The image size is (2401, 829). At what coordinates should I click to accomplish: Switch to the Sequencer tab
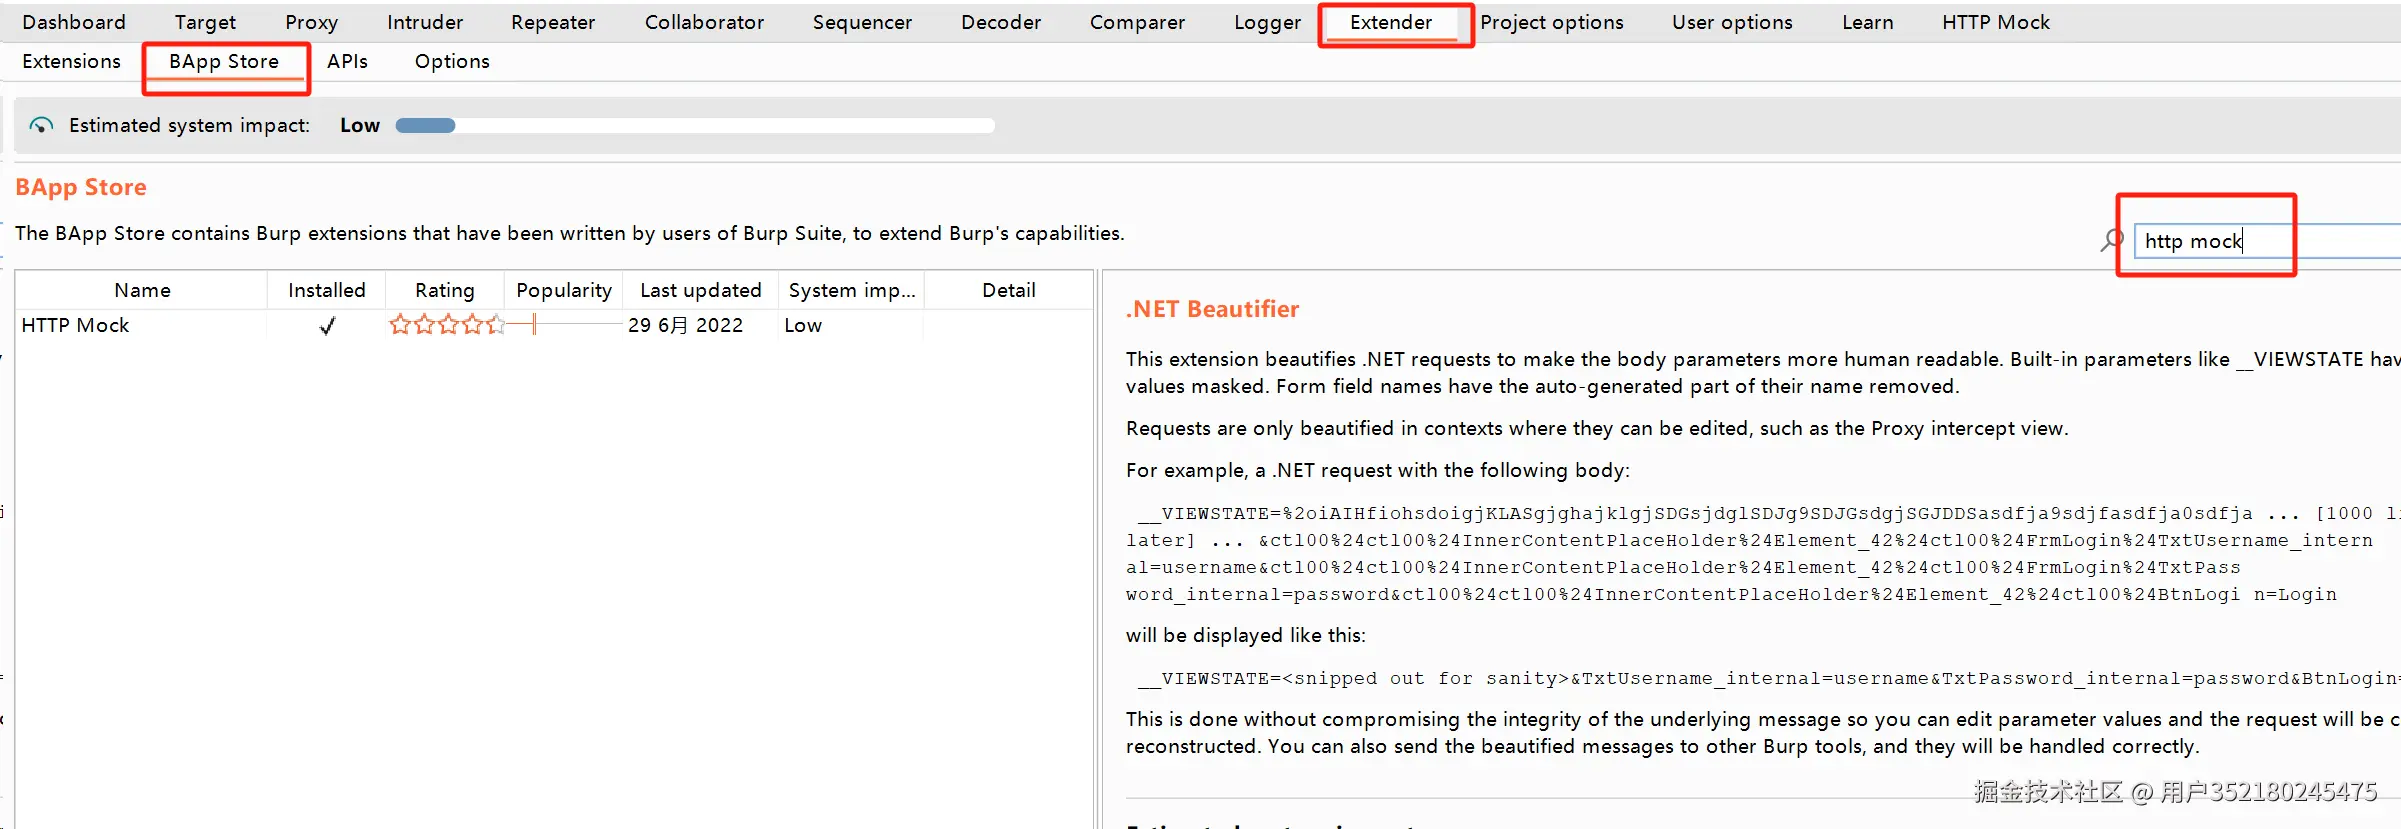pyautogui.click(x=862, y=22)
